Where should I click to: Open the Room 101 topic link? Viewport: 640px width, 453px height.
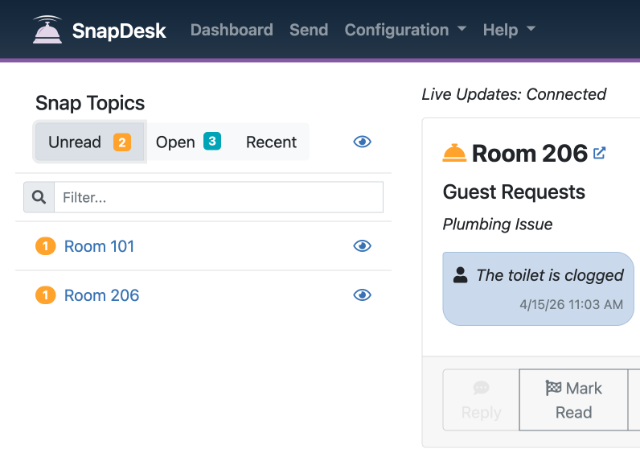(99, 246)
